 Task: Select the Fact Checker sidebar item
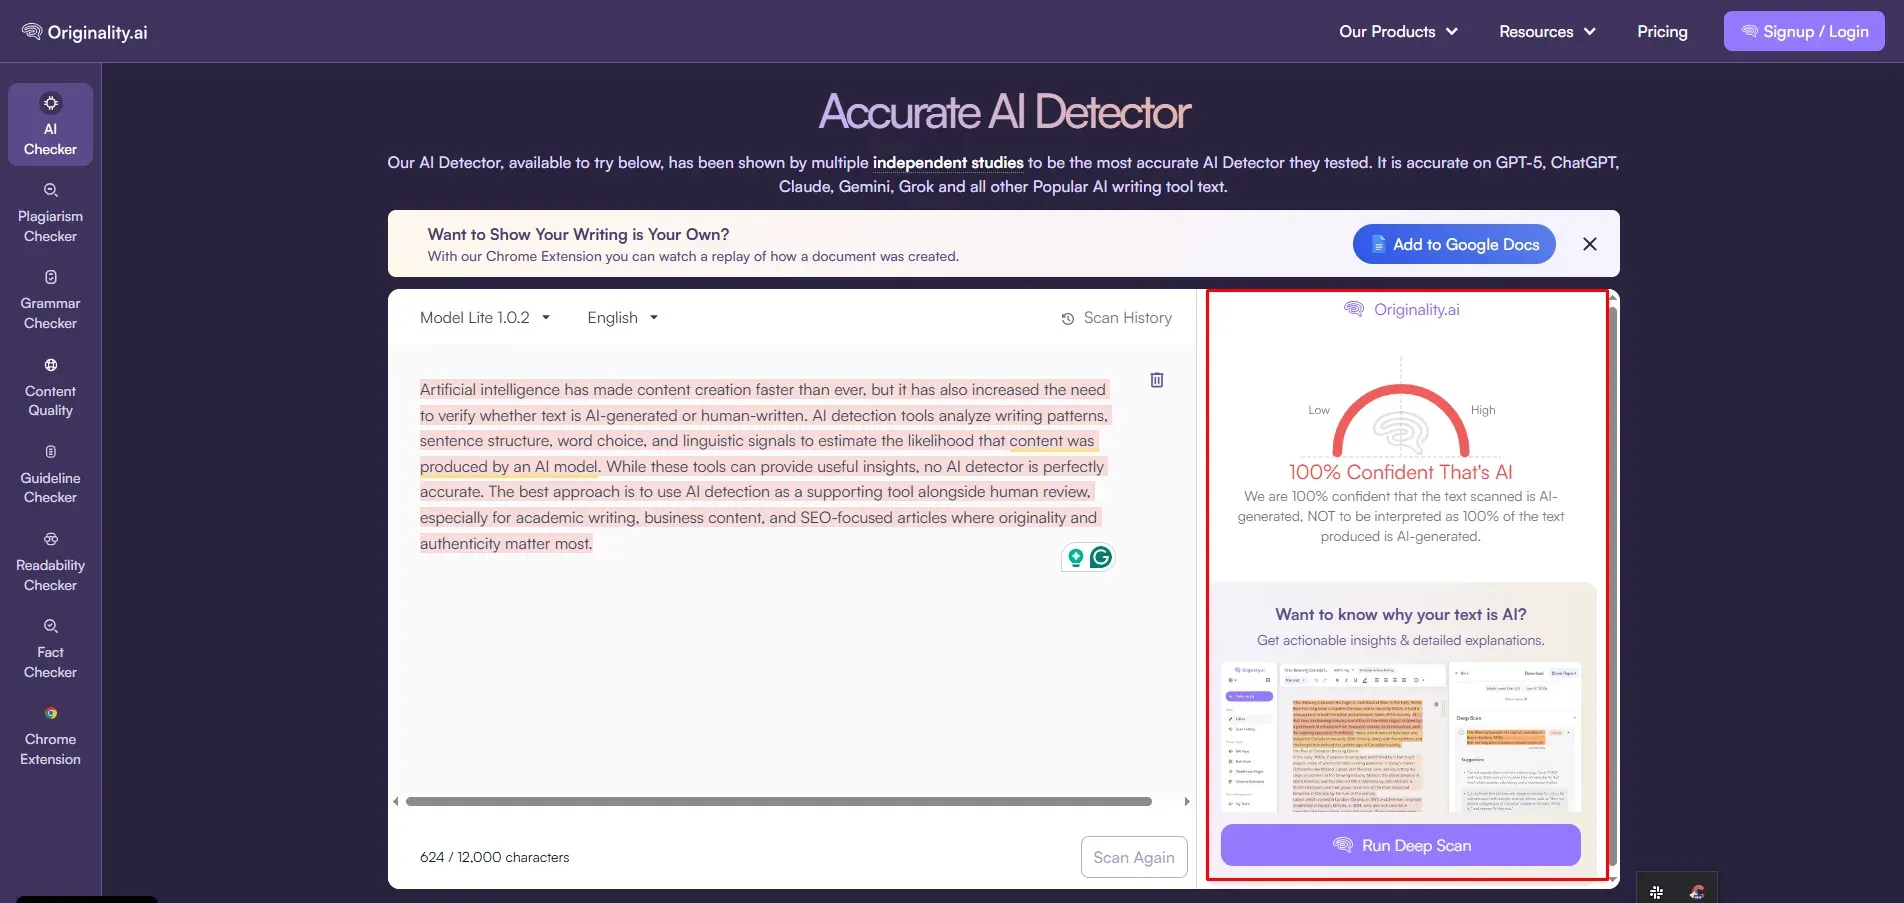[x=50, y=649]
